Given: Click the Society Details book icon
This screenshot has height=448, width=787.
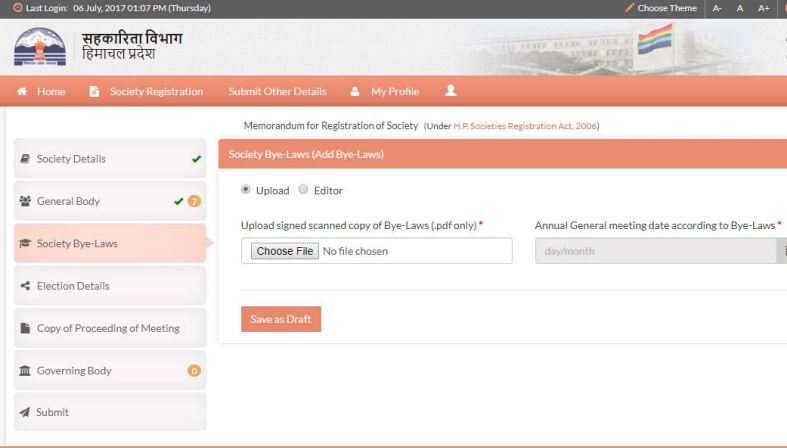Looking at the screenshot, I should pyautogui.click(x=25, y=159).
